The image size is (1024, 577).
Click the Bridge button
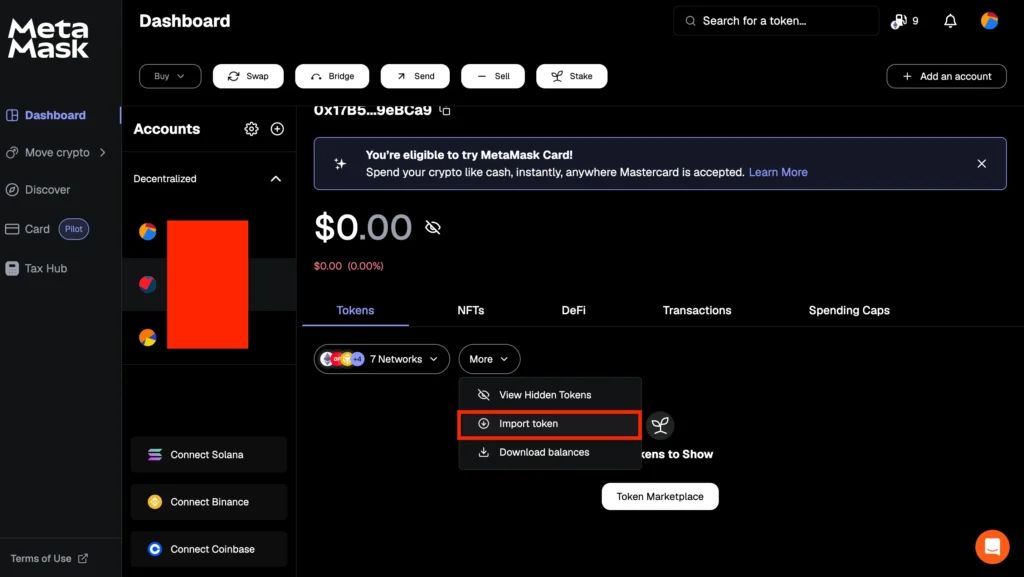click(x=332, y=76)
